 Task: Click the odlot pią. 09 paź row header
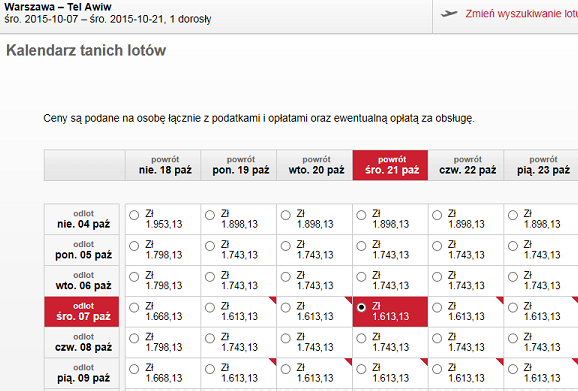click(x=82, y=373)
